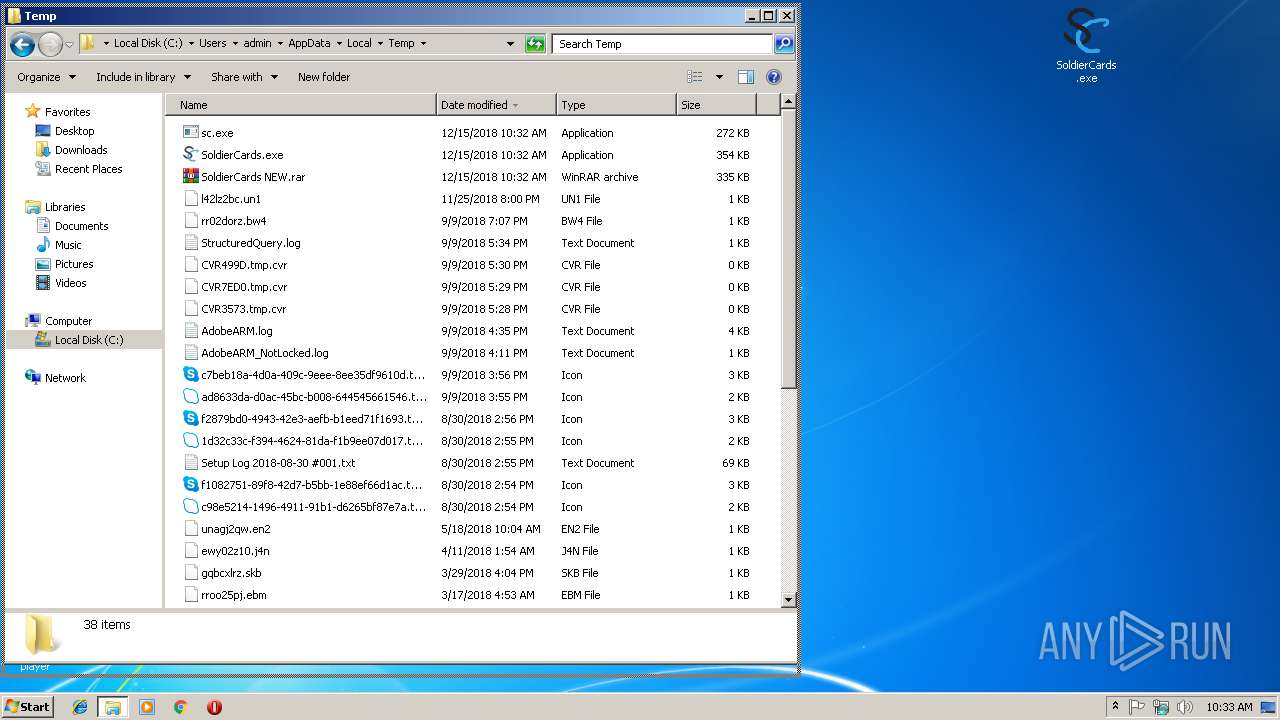Refresh the Temp folder view
Screen dimensions: 1280x720
[x=535, y=44]
